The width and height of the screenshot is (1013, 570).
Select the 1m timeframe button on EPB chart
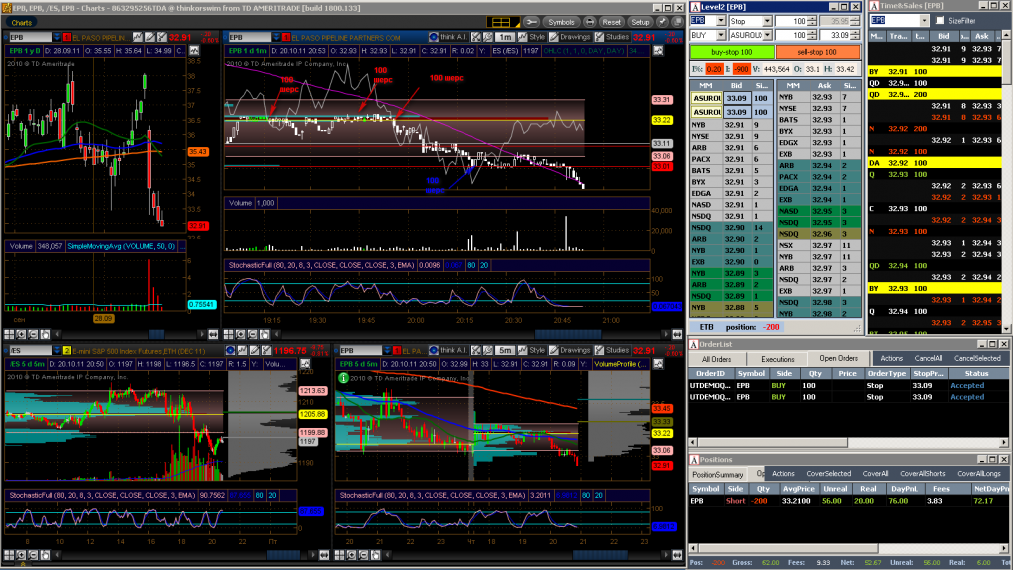pyautogui.click(x=505, y=37)
